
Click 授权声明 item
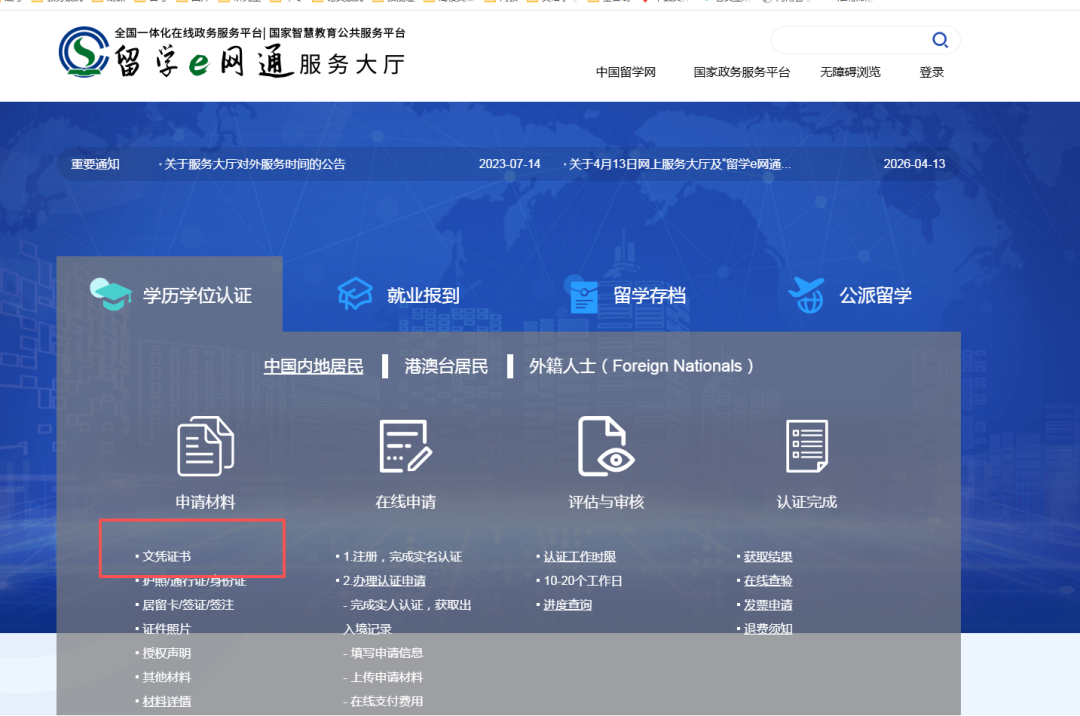point(167,653)
